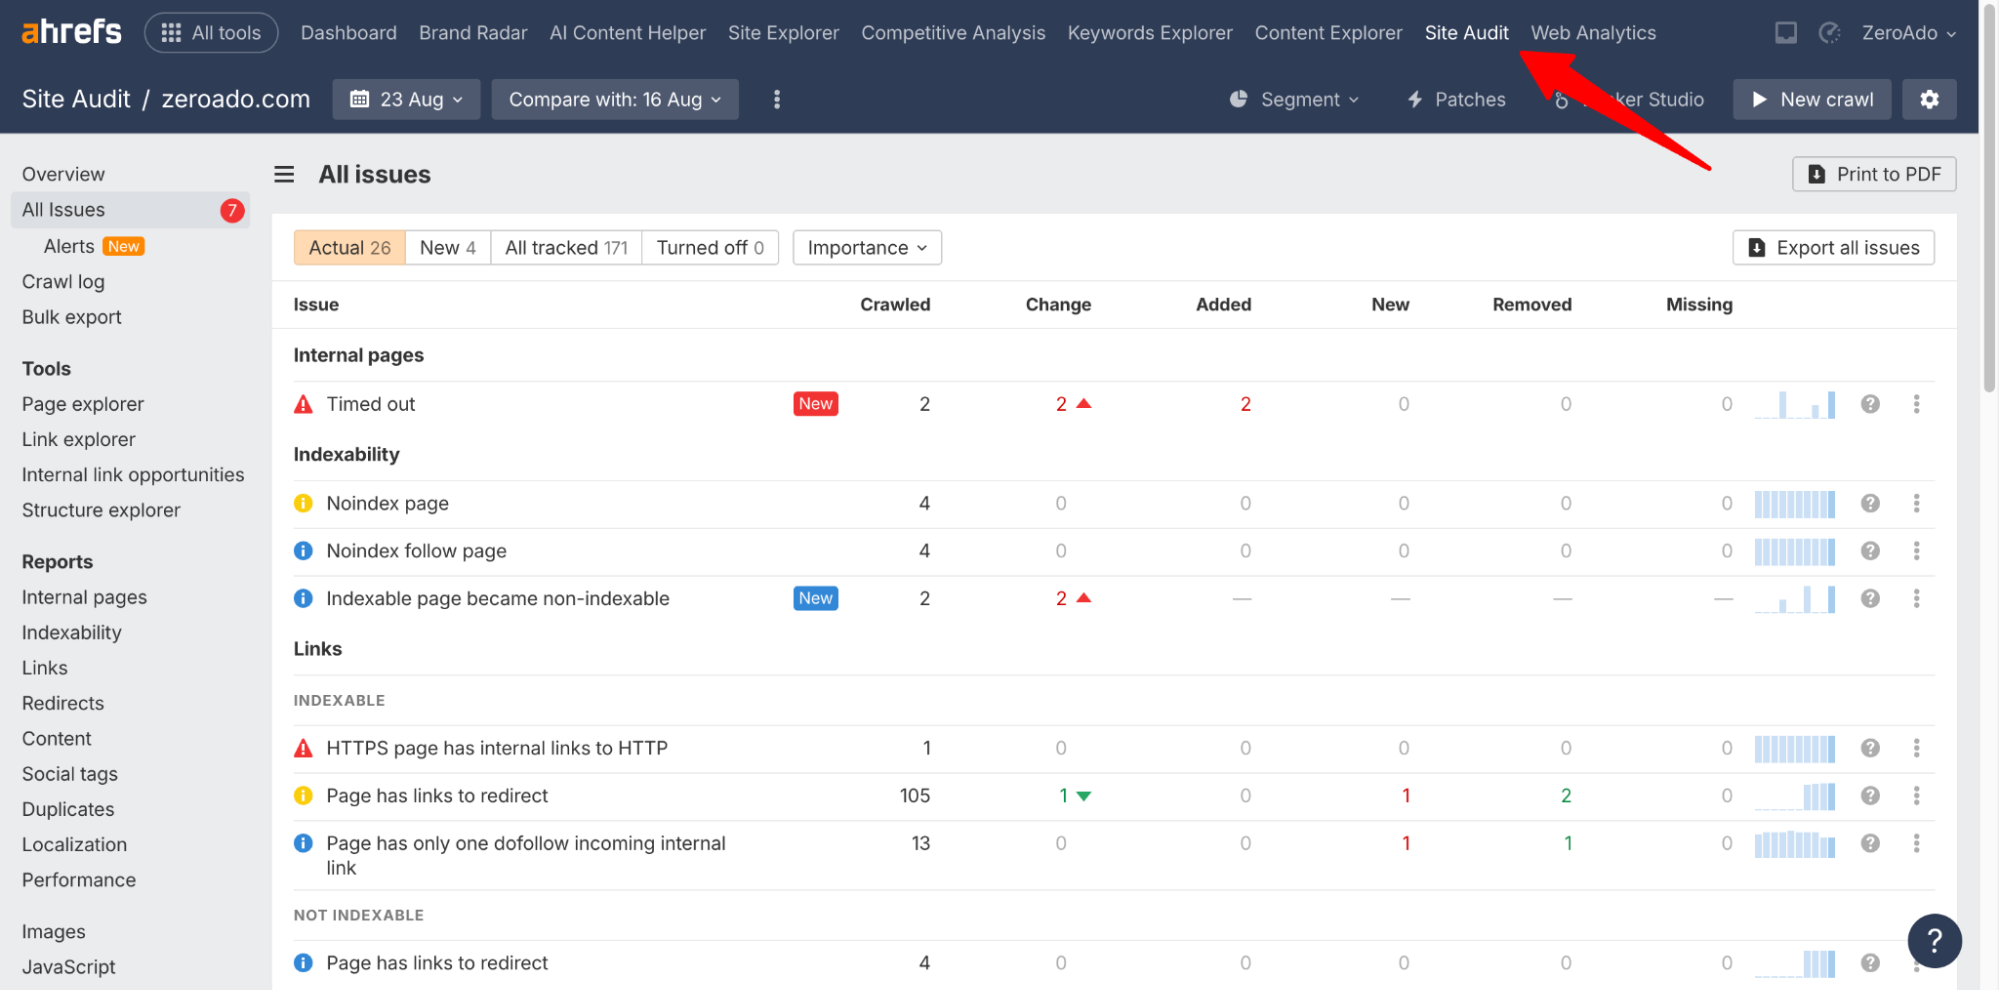
Task: Open options for Noindex follow page row
Action: point(1916,551)
